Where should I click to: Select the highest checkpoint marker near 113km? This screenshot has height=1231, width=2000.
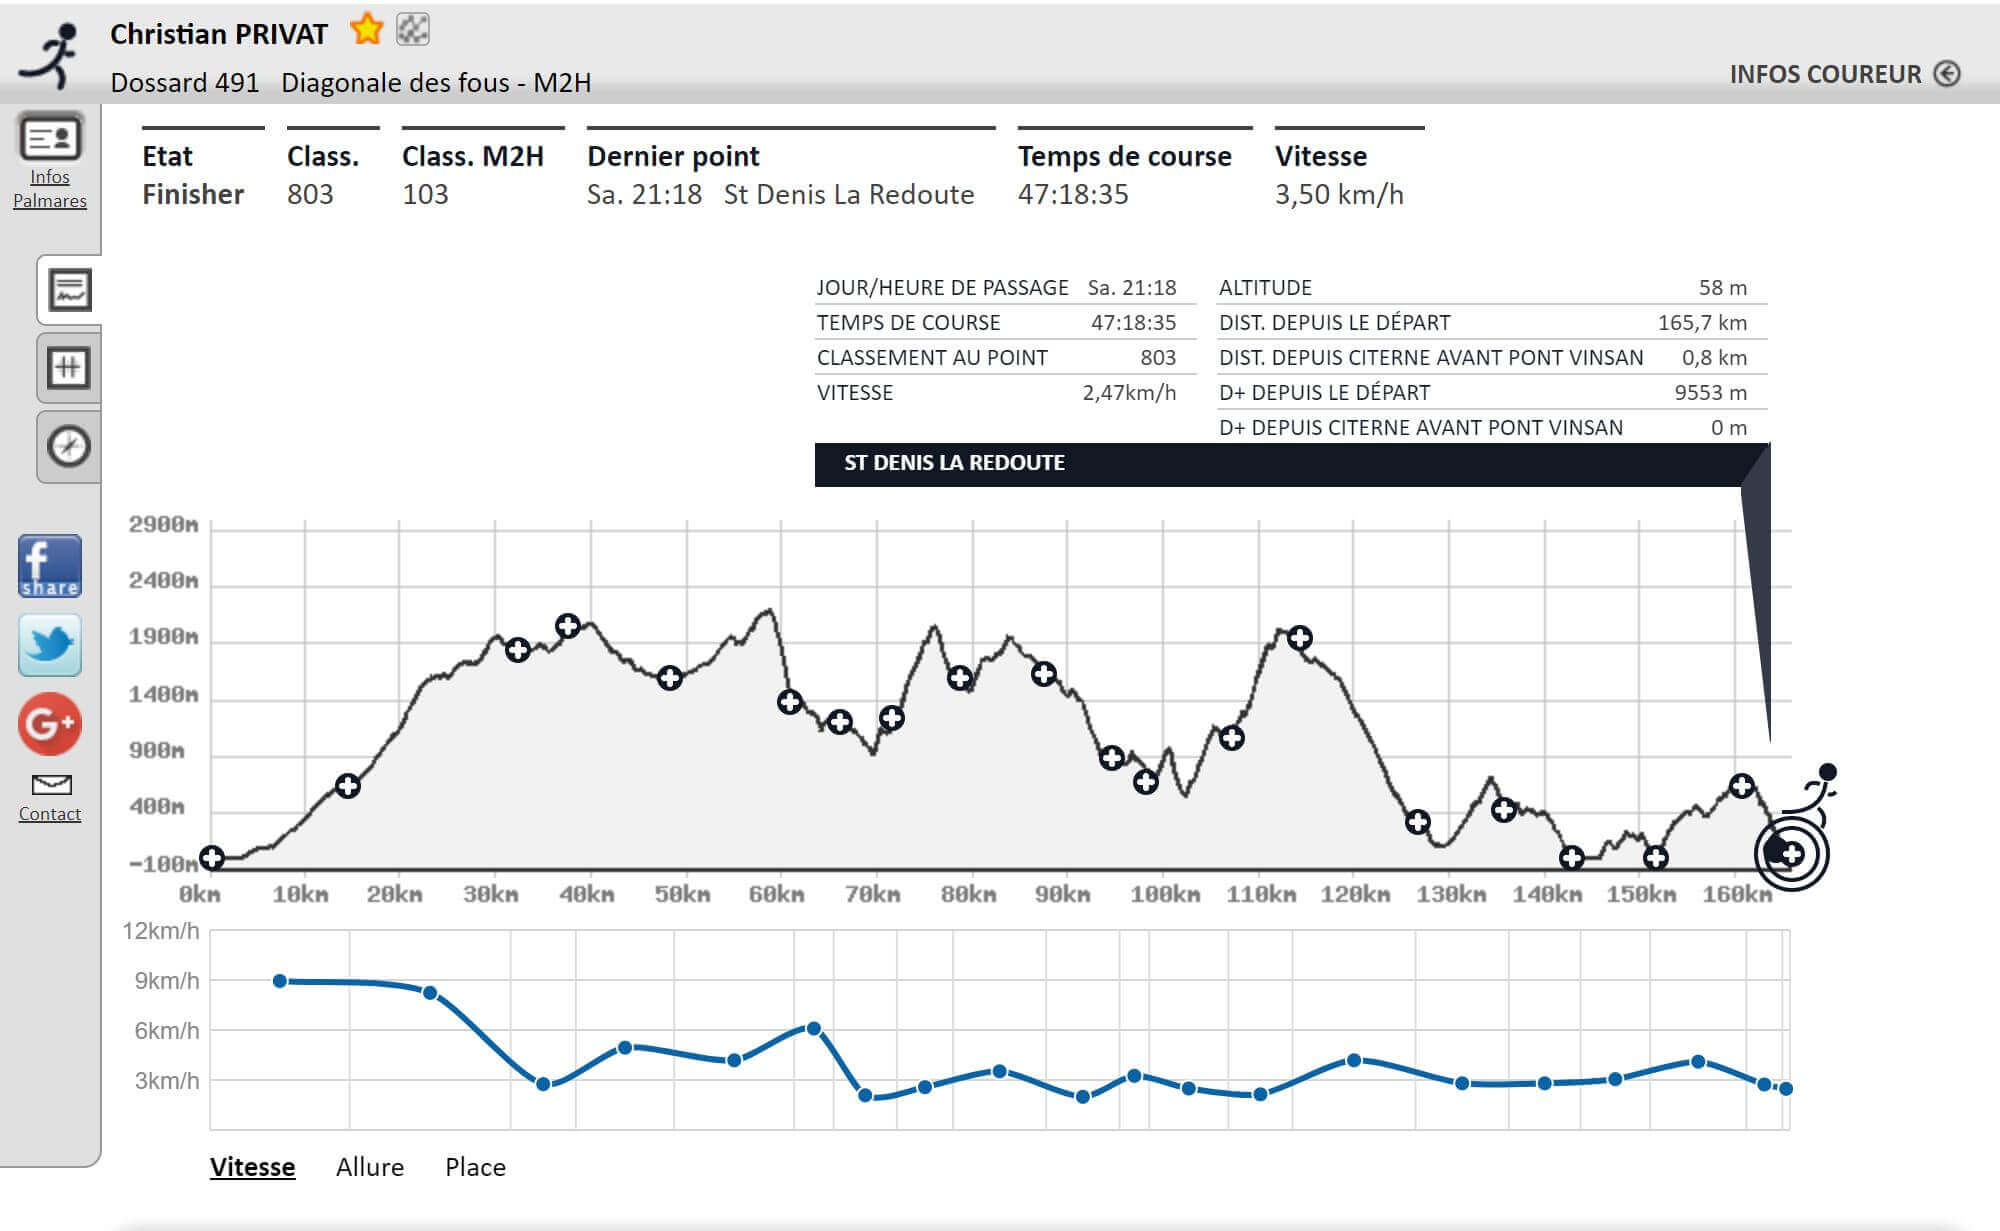tap(1299, 637)
